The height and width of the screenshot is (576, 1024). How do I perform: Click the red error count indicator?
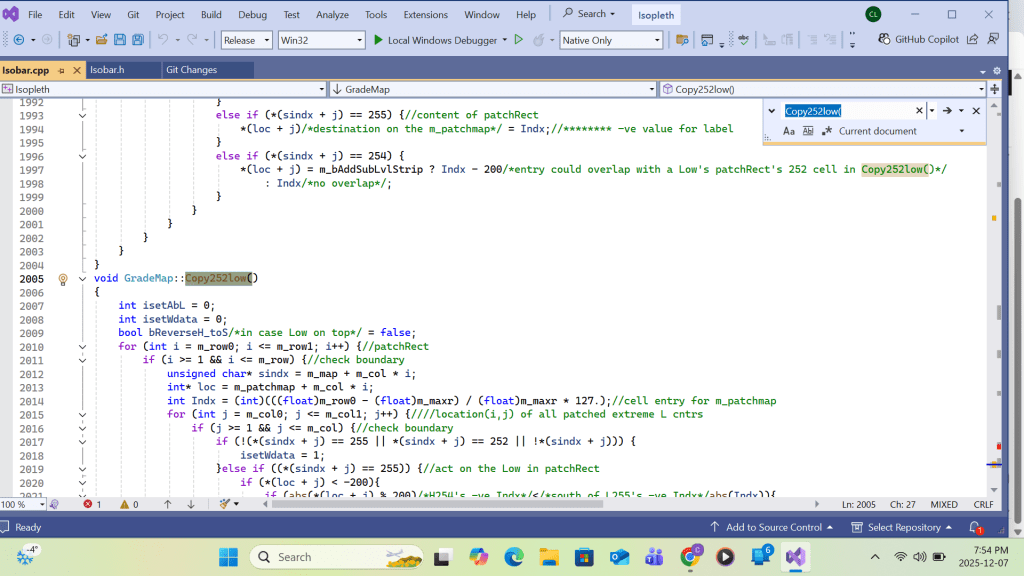92,505
